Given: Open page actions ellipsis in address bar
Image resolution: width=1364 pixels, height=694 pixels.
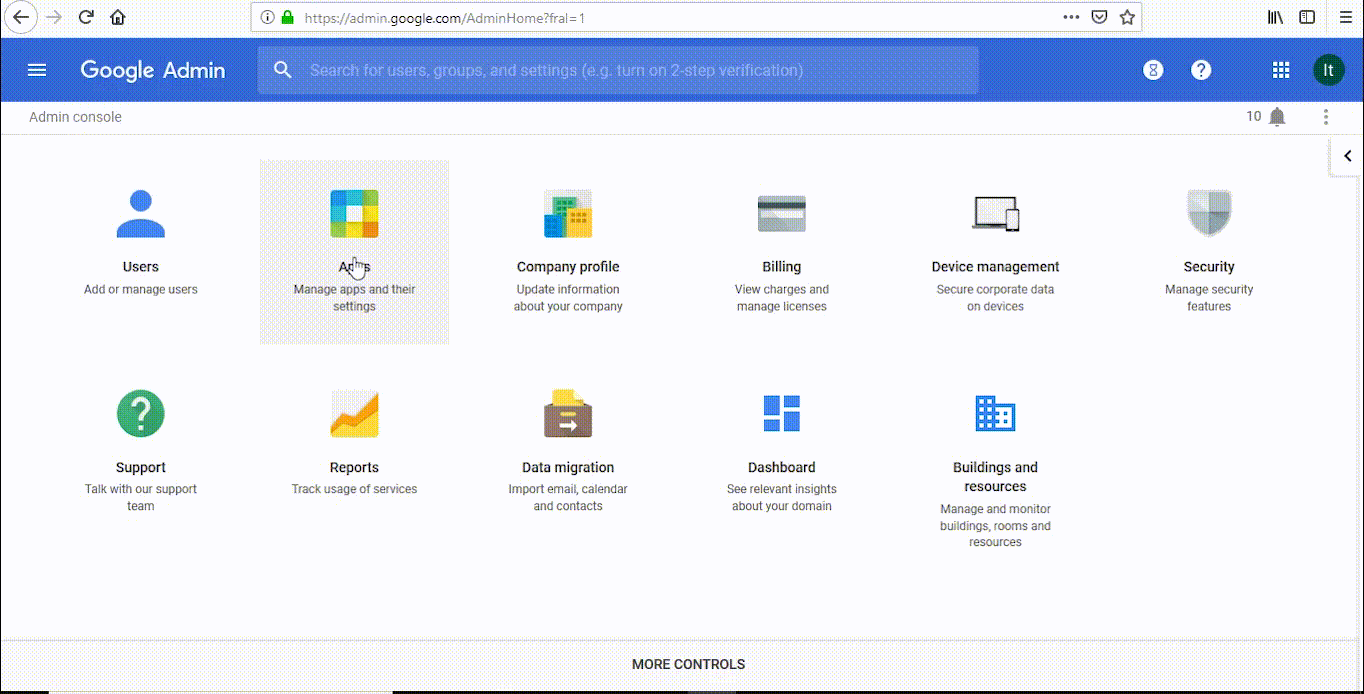Looking at the screenshot, I should tap(1071, 17).
